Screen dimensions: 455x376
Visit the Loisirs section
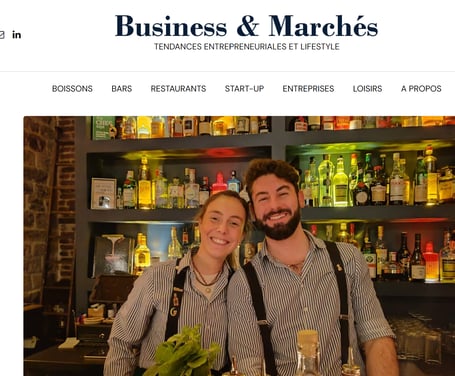point(367,89)
